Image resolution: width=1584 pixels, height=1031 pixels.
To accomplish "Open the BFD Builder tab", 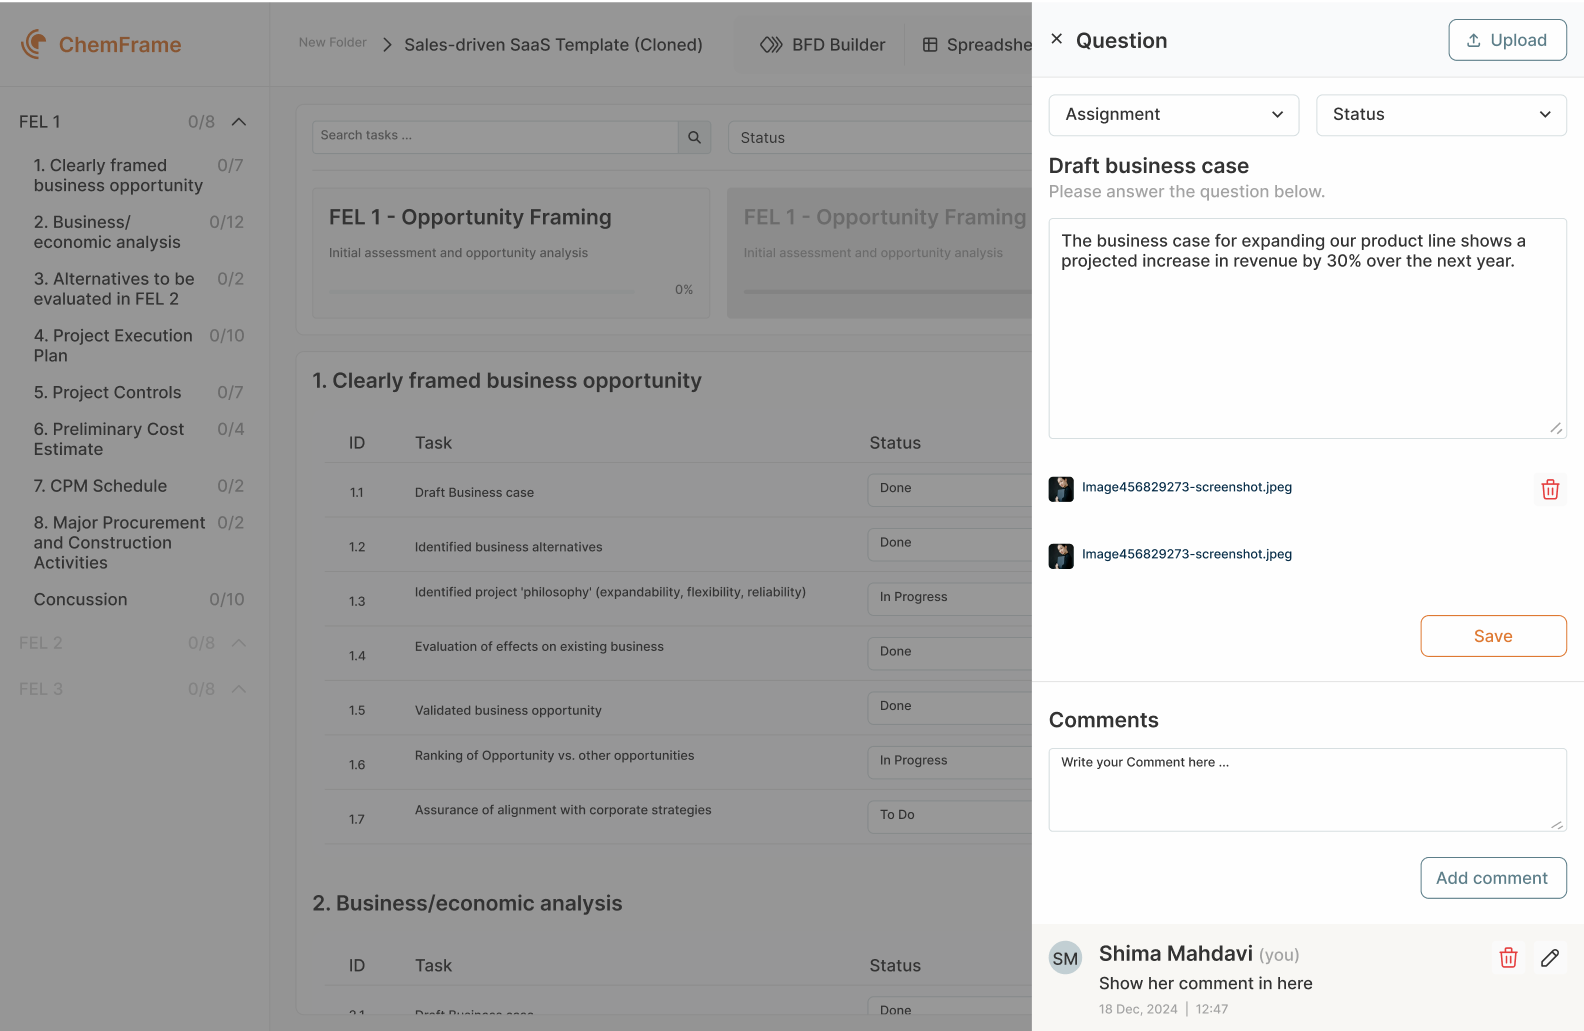I will [x=822, y=45].
